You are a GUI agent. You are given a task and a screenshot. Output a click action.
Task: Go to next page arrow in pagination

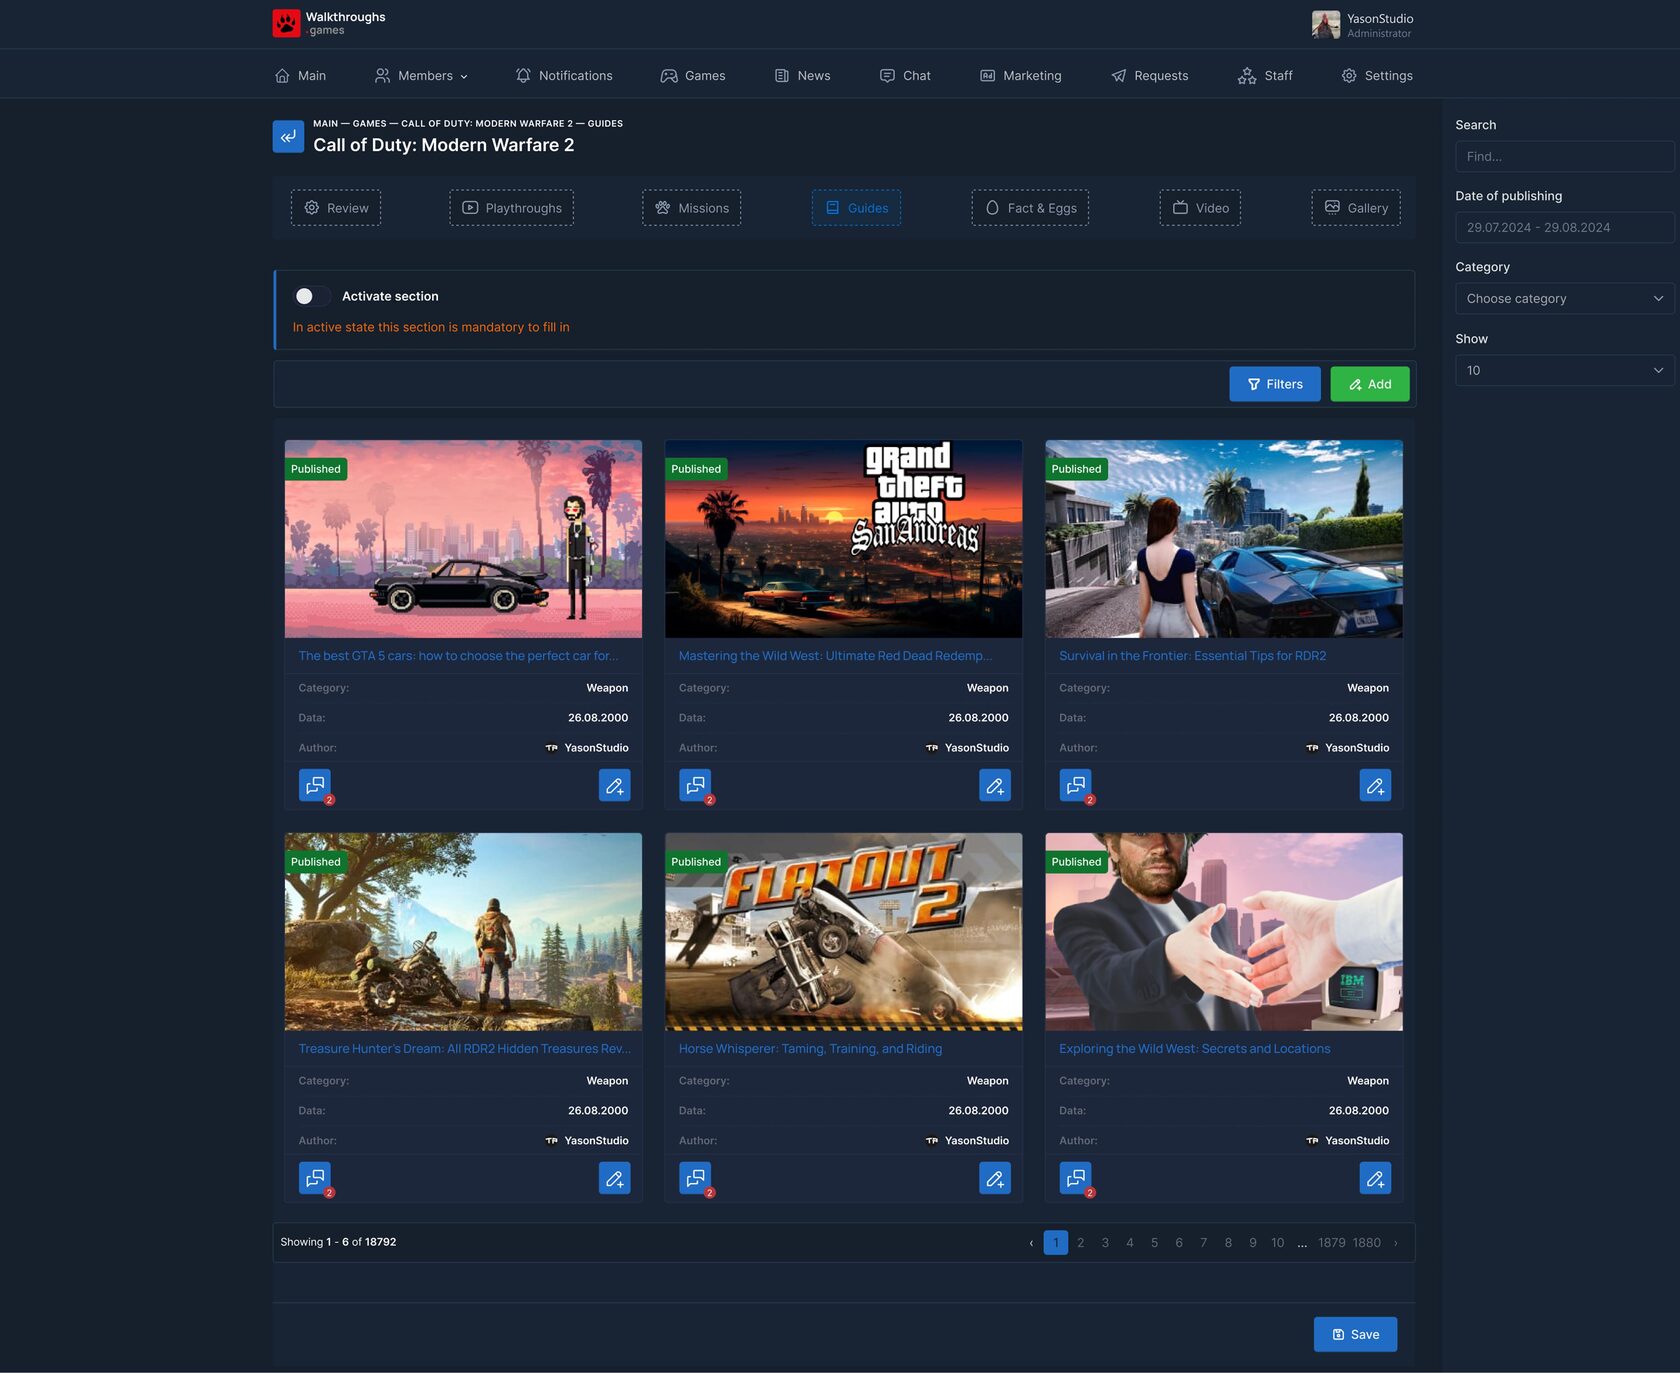1396,1243
